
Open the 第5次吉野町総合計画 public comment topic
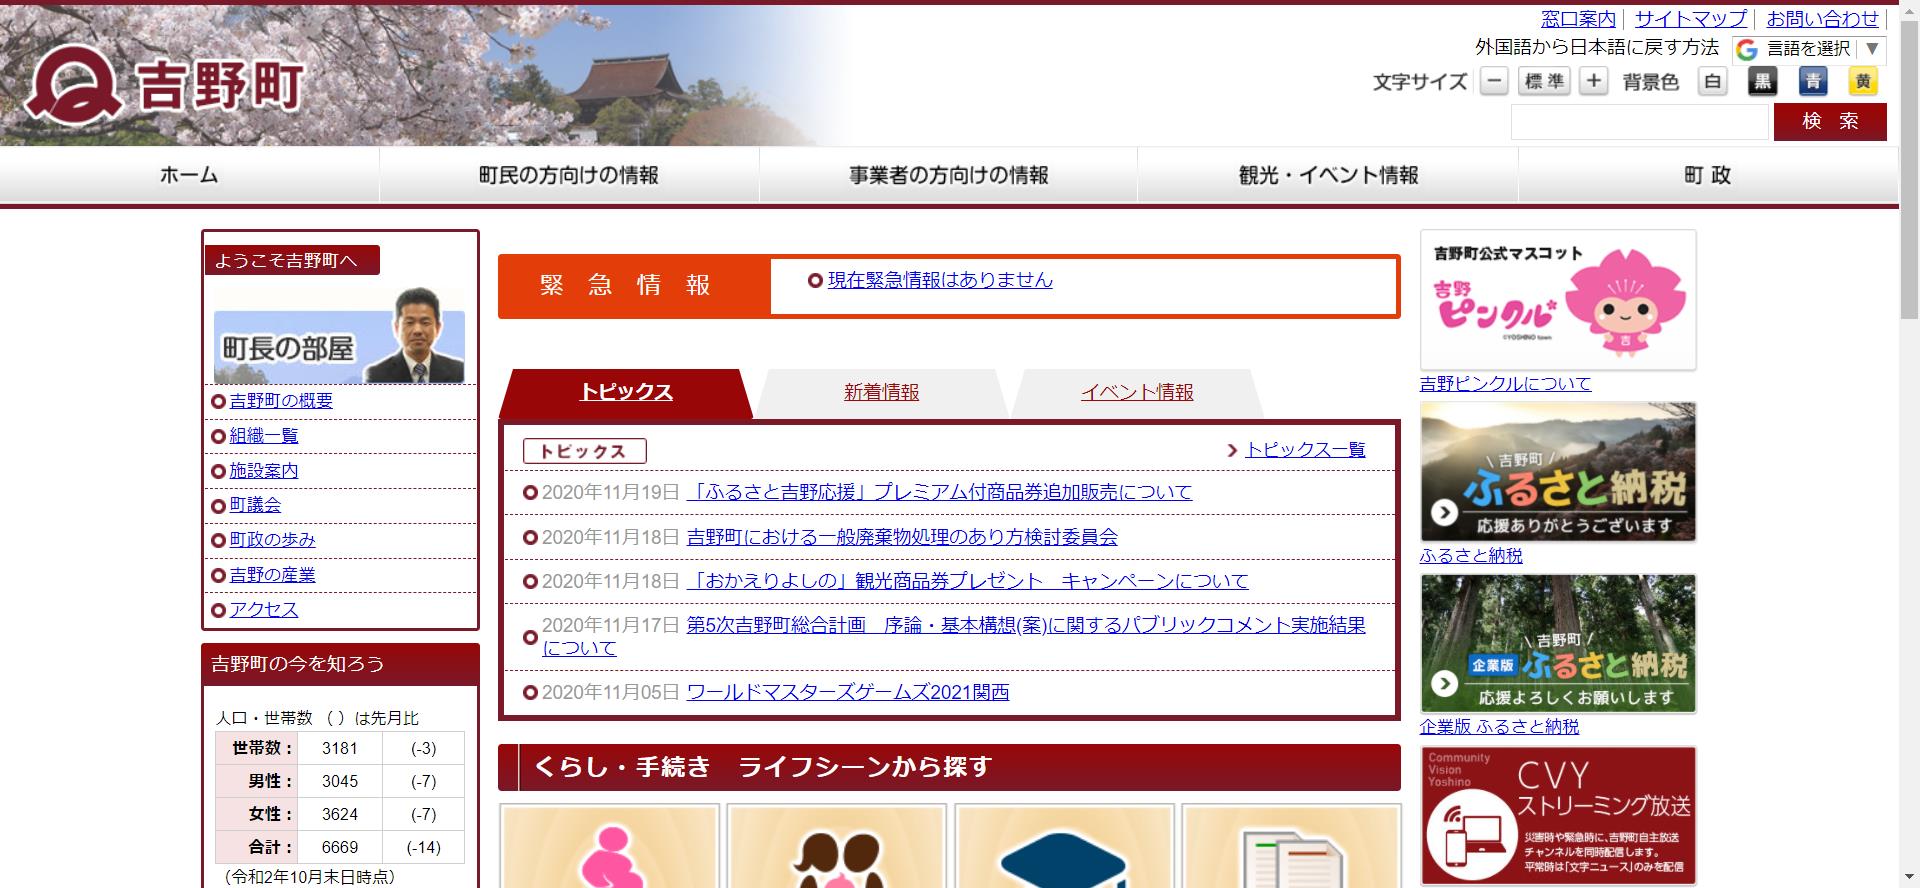pyautogui.click(x=954, y=637)
